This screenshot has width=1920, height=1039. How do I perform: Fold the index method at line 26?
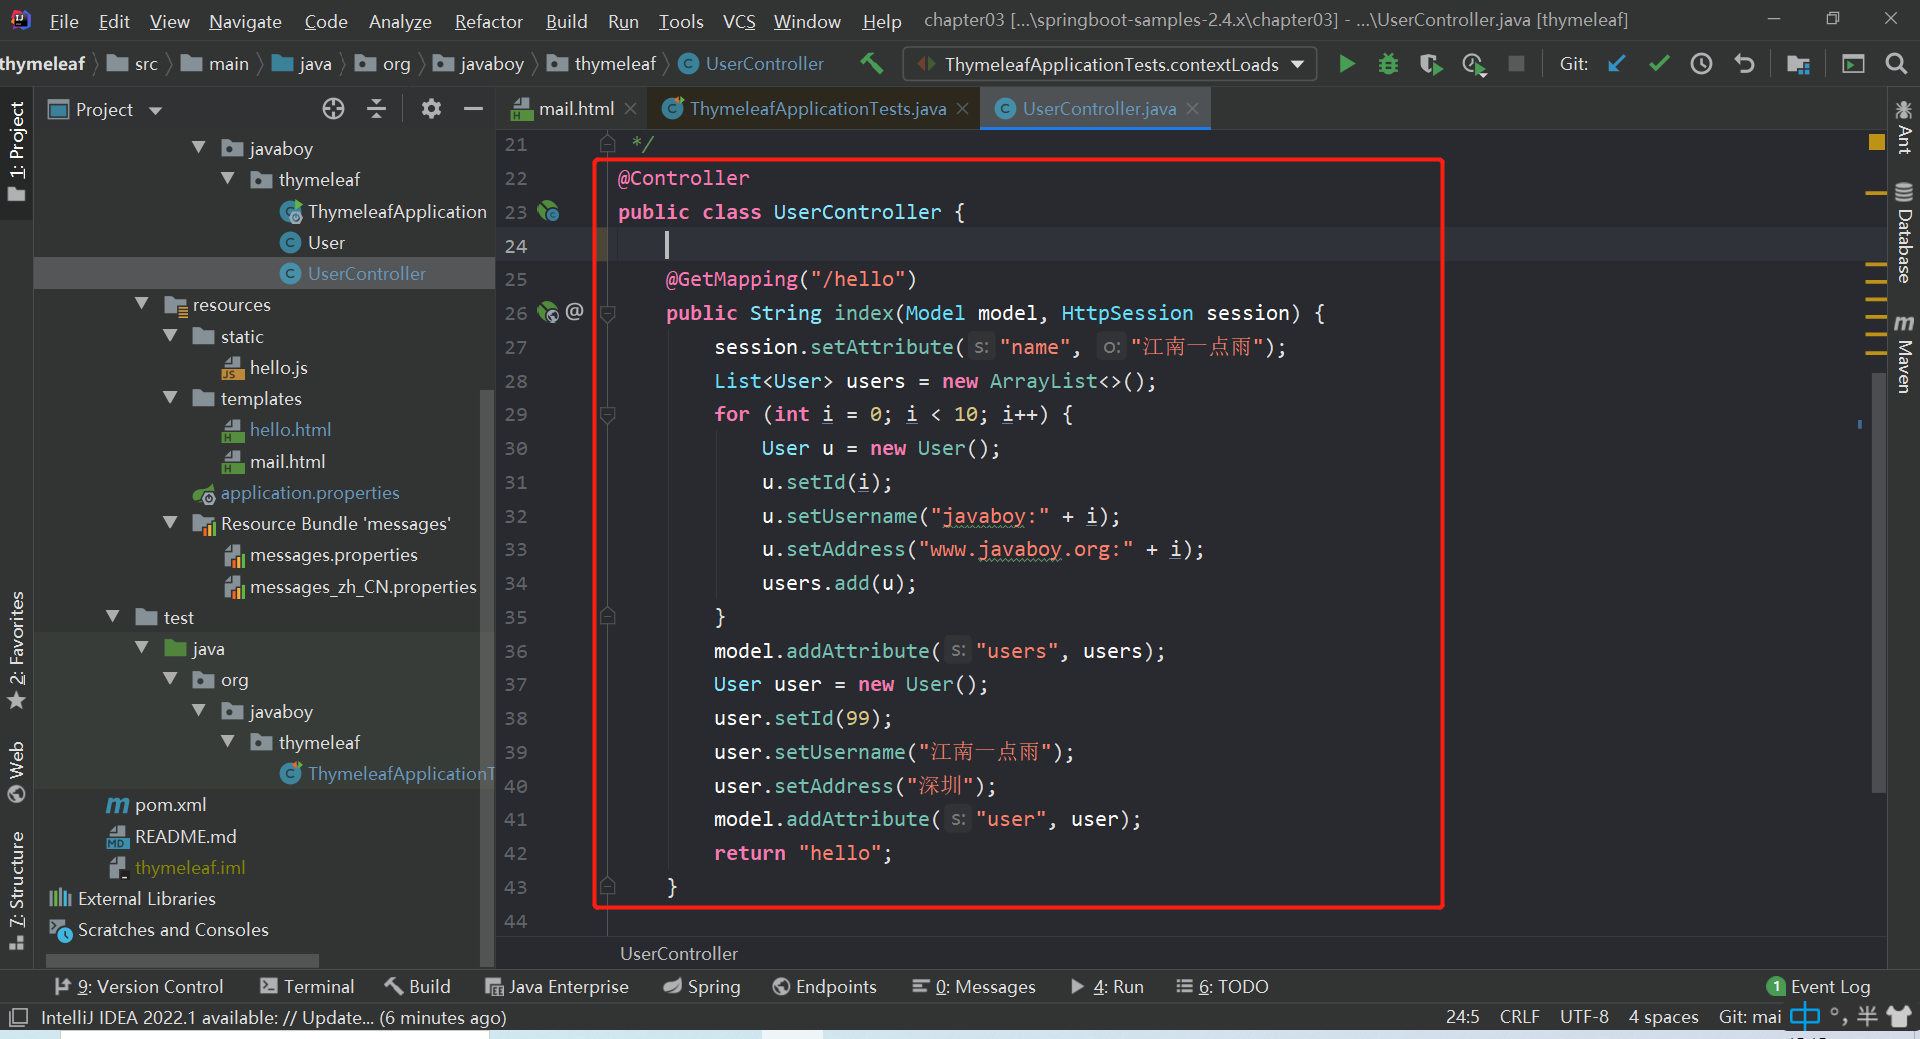[607, 313]
